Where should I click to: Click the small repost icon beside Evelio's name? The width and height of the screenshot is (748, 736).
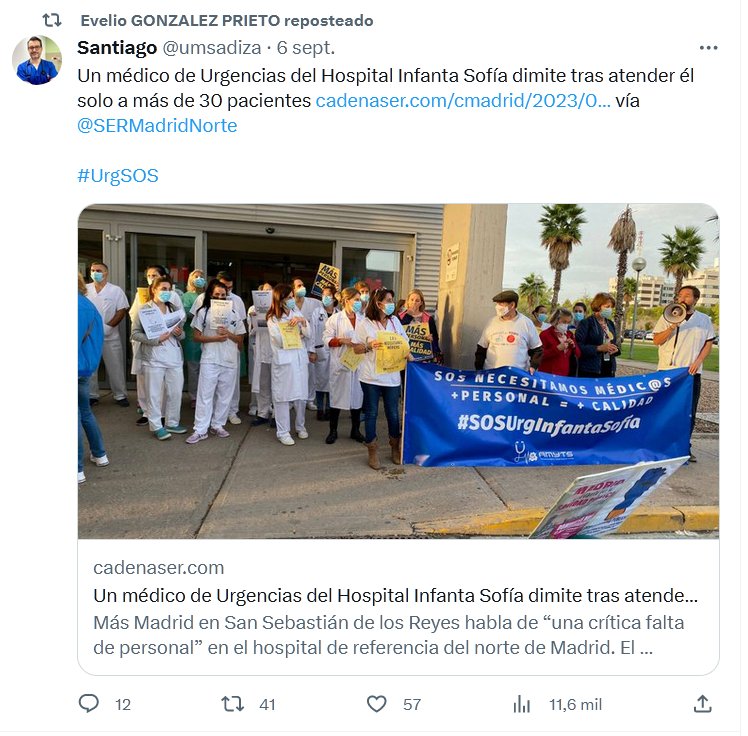[52, 21]
